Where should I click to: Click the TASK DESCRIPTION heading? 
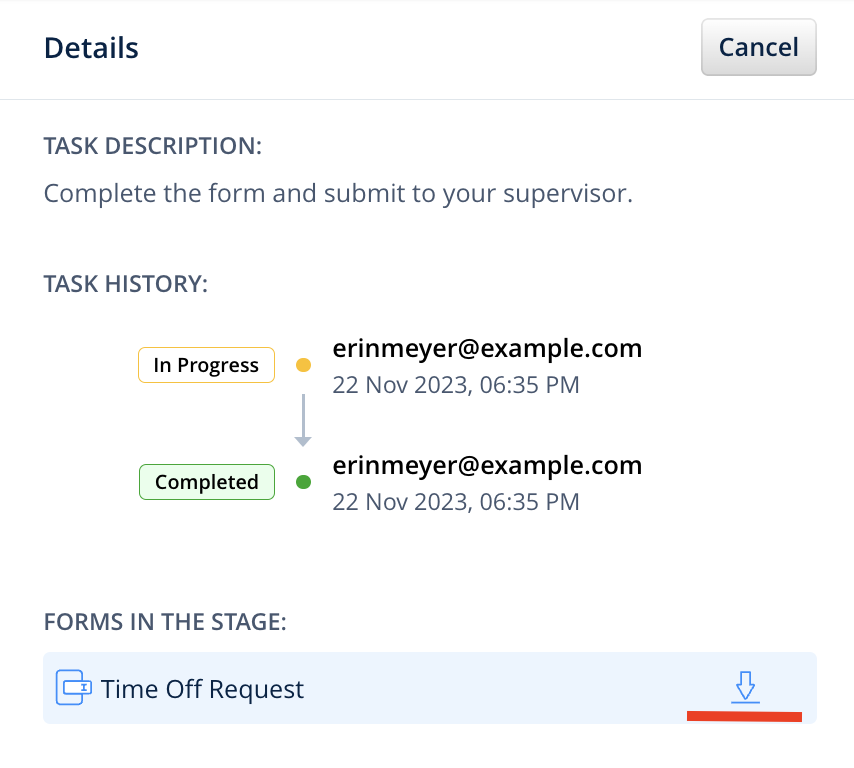pyautogui.click(x=152, y=146)
